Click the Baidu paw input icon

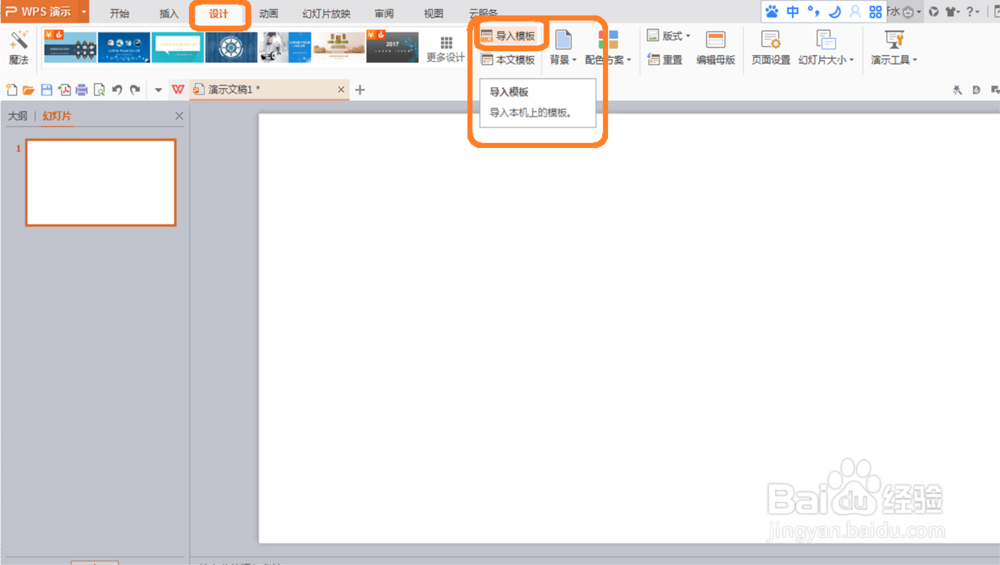pos(772,11)
